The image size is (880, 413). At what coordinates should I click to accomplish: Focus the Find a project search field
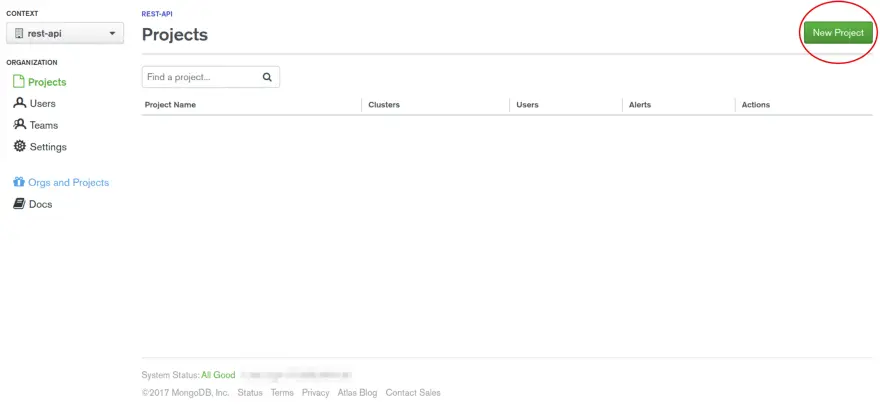(210, 77)
